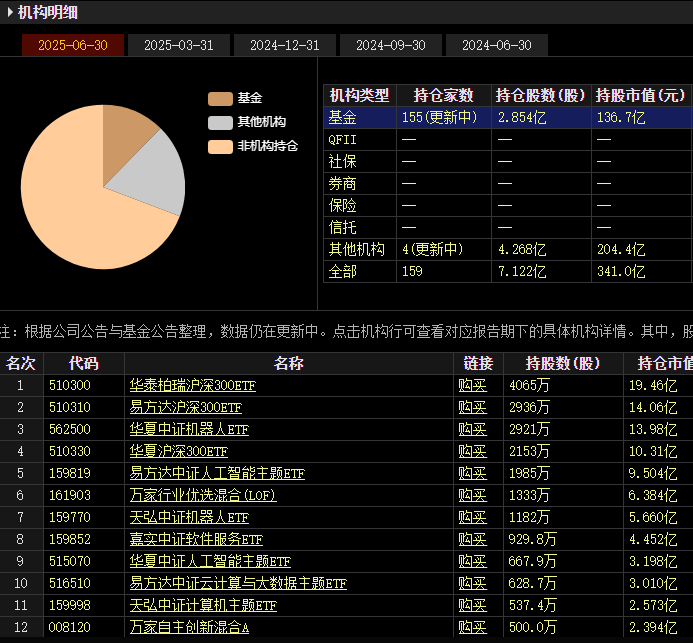Open the 2024-12-31 report tab
Image resolution: width=693 pixels, height=643 pixels.
[x=284, y=45]
